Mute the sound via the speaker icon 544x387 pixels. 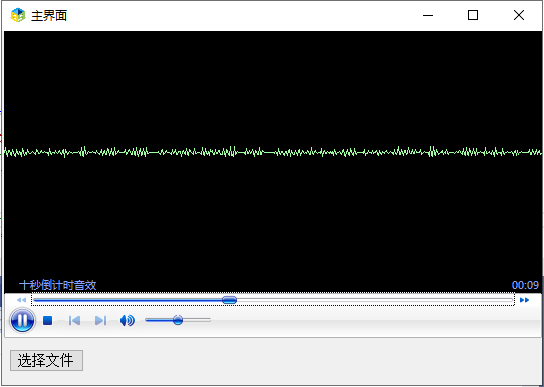pos(127,320)
